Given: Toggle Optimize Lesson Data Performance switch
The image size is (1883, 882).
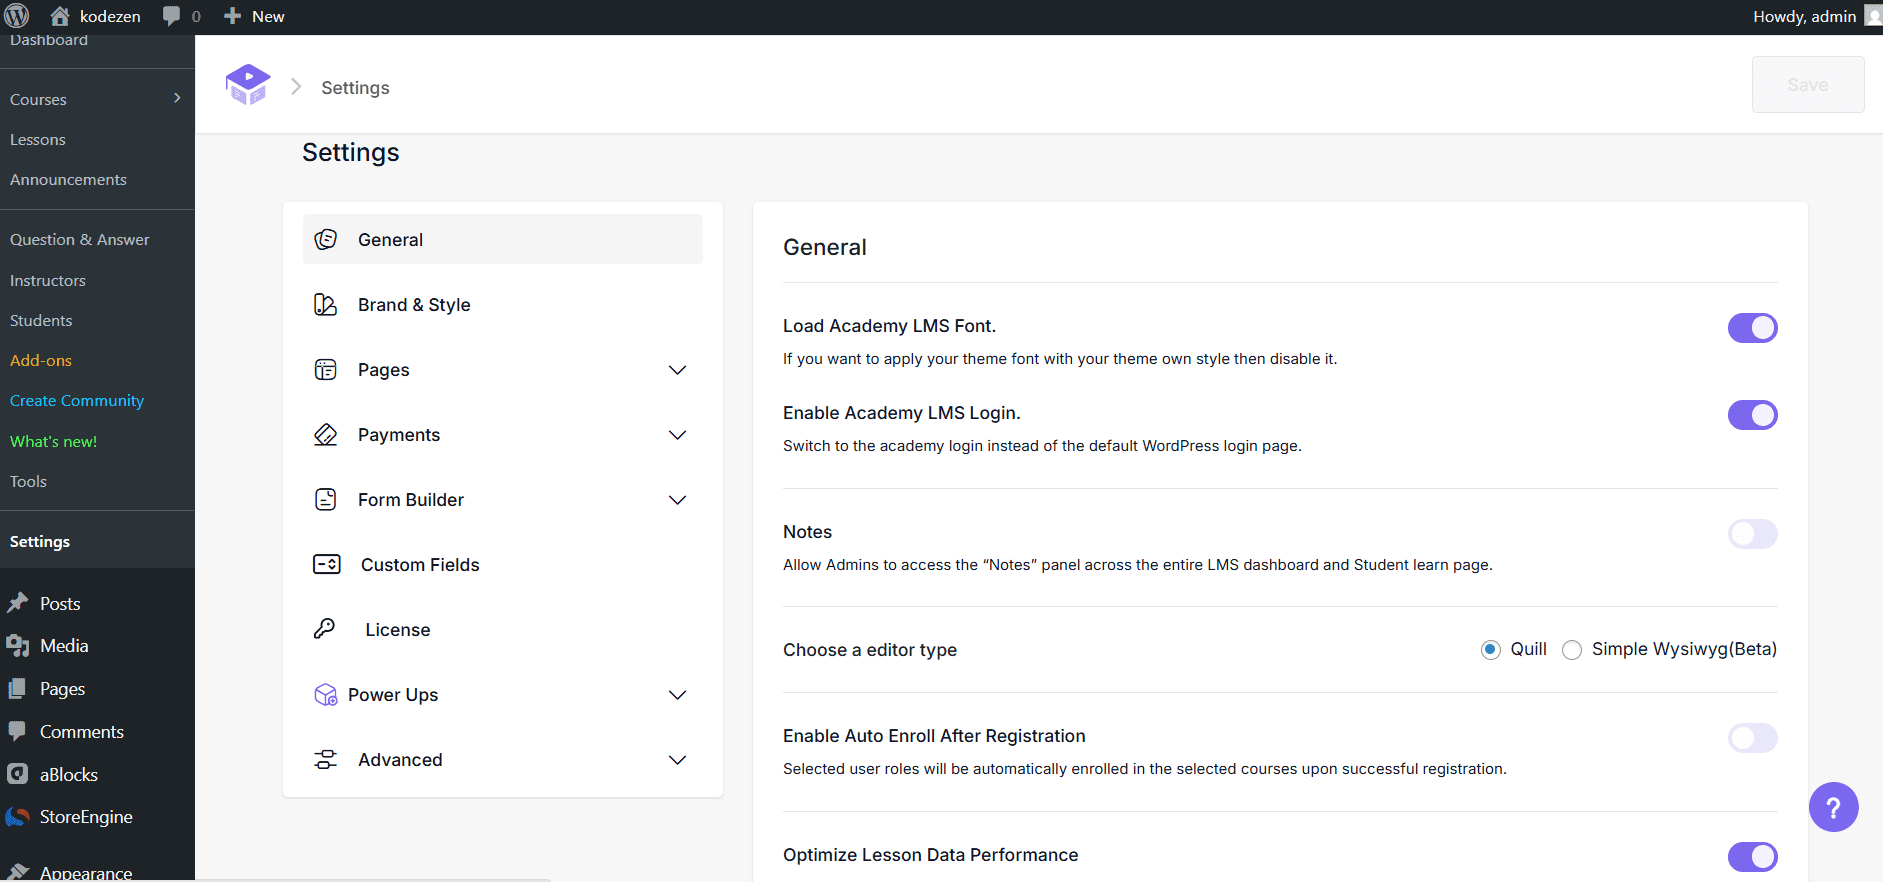Looking at the screenshot, I should coord(1752,857).
